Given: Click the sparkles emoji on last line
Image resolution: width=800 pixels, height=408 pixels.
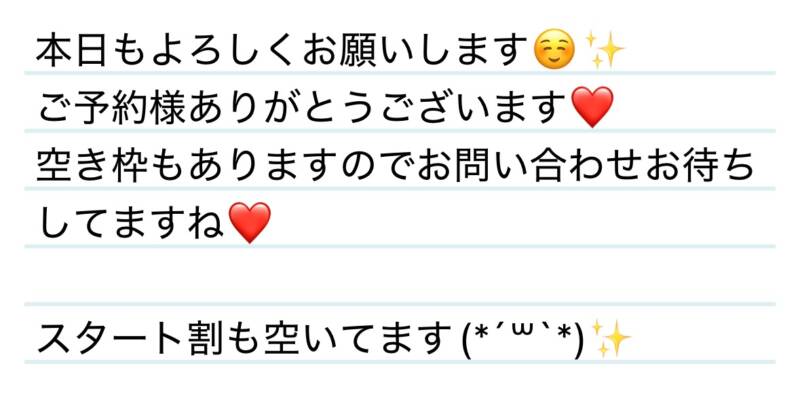Looking at the screenshot, I should pos(611,339).
